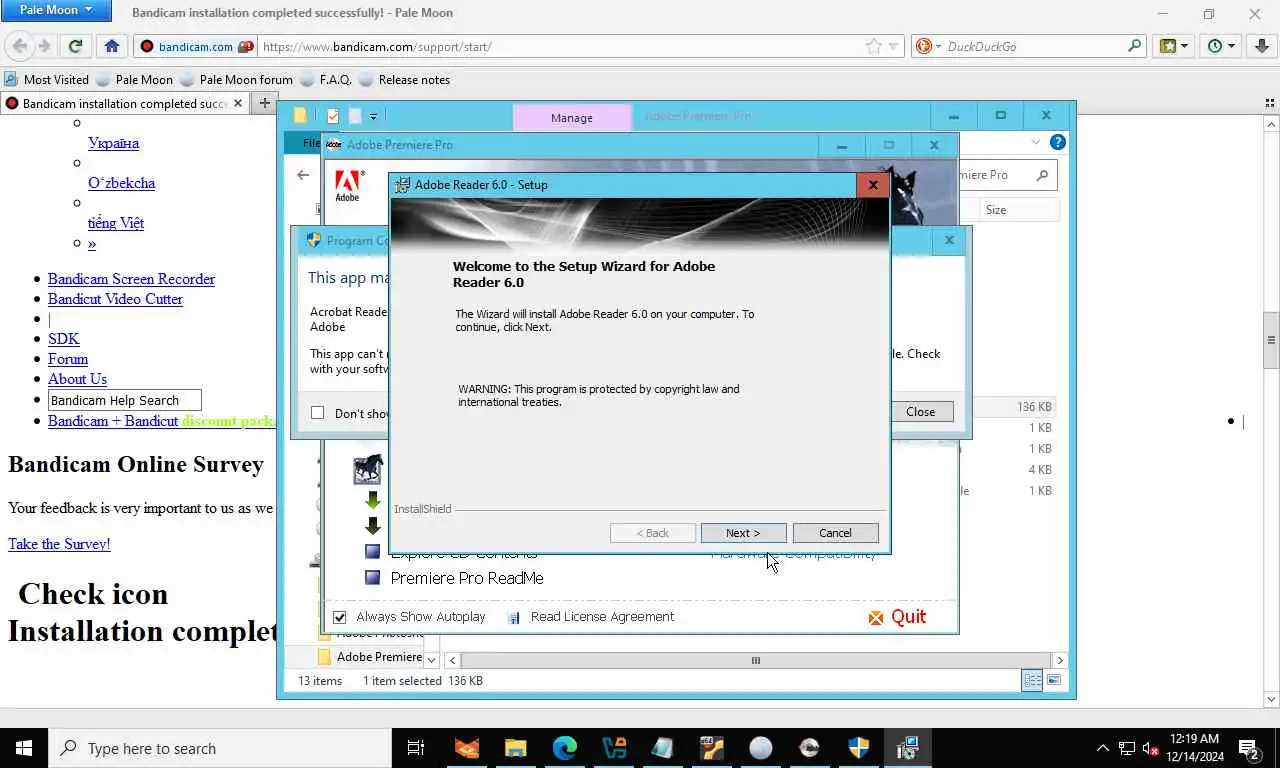Close the Bandicam installation tab
This screenshot has height=768, width=1280.
[239, 103]
